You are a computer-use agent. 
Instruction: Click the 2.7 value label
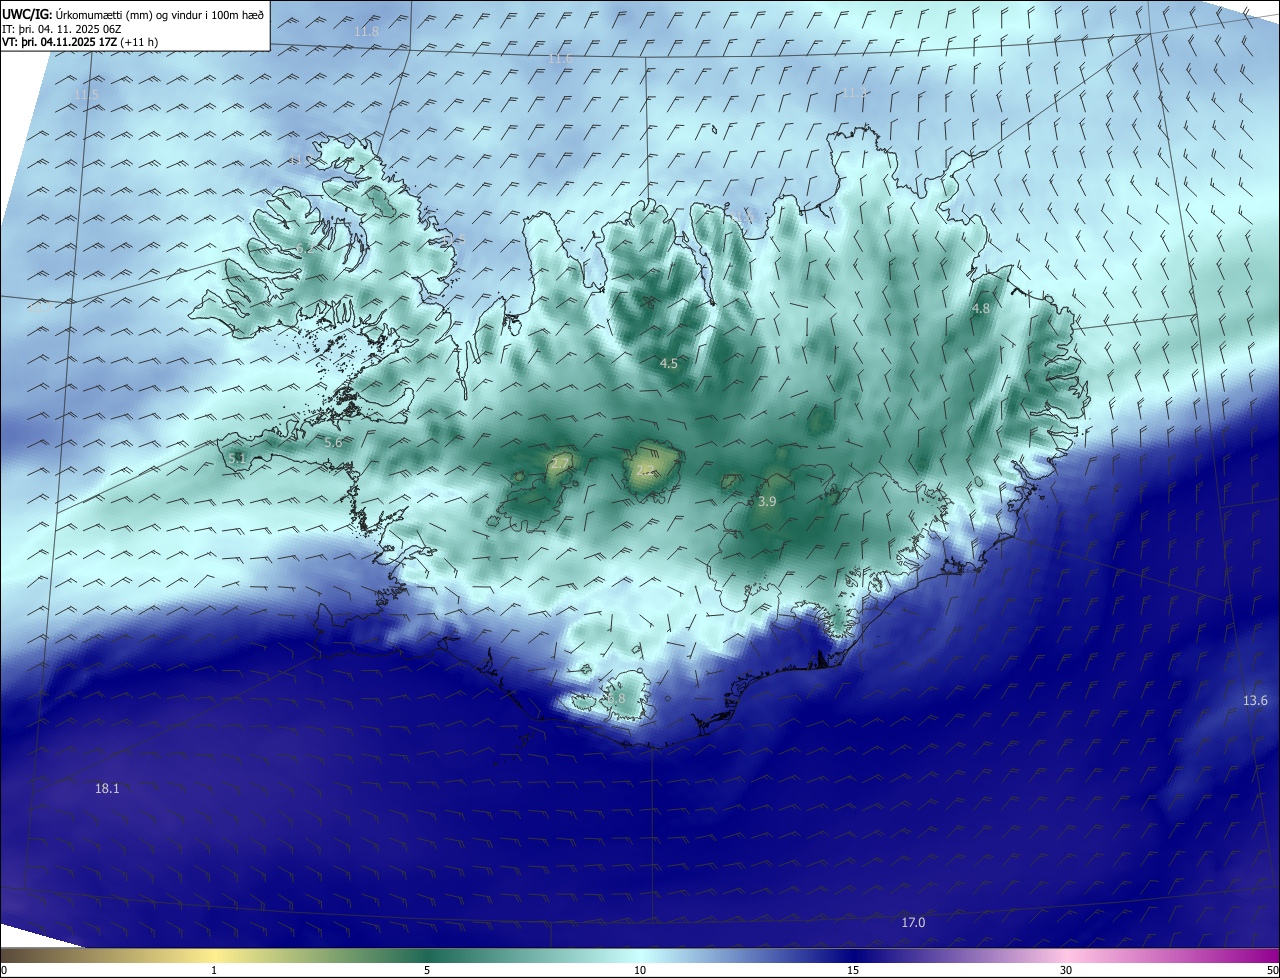pyautogui.click(x=560, y=463)
